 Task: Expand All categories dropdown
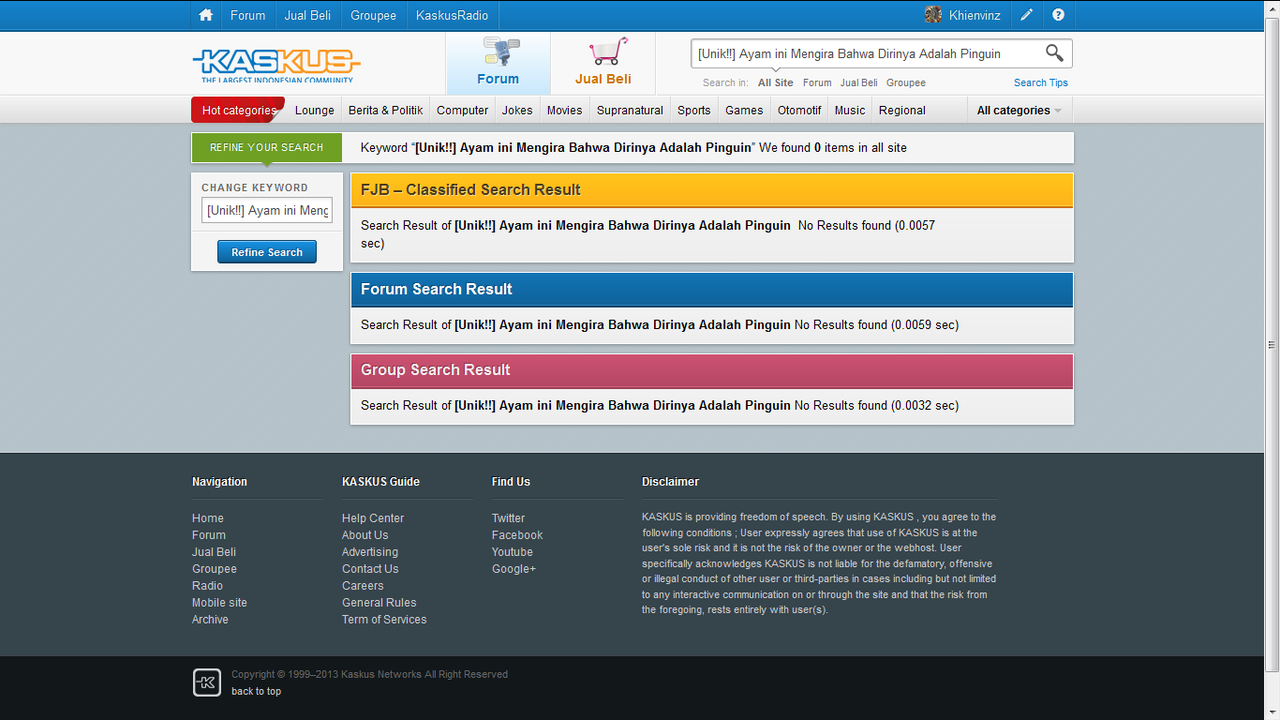tap(1019, 110)
